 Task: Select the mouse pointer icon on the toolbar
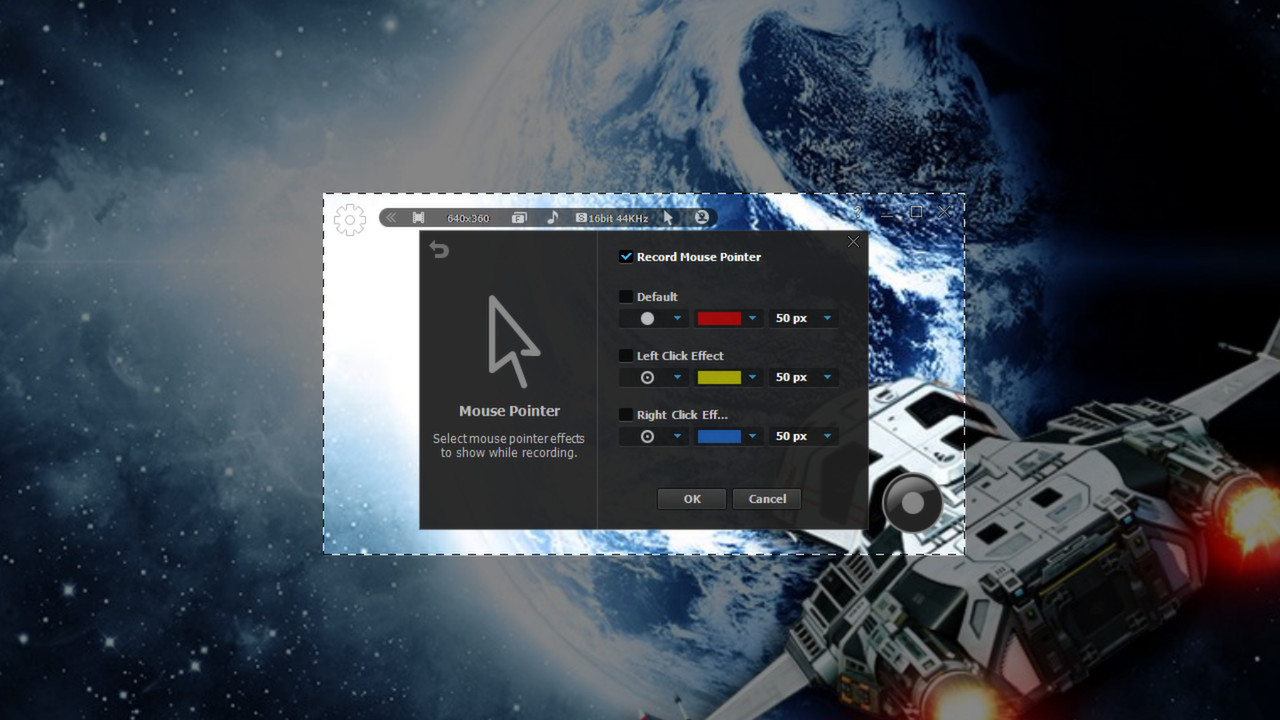tap(667, 217)
